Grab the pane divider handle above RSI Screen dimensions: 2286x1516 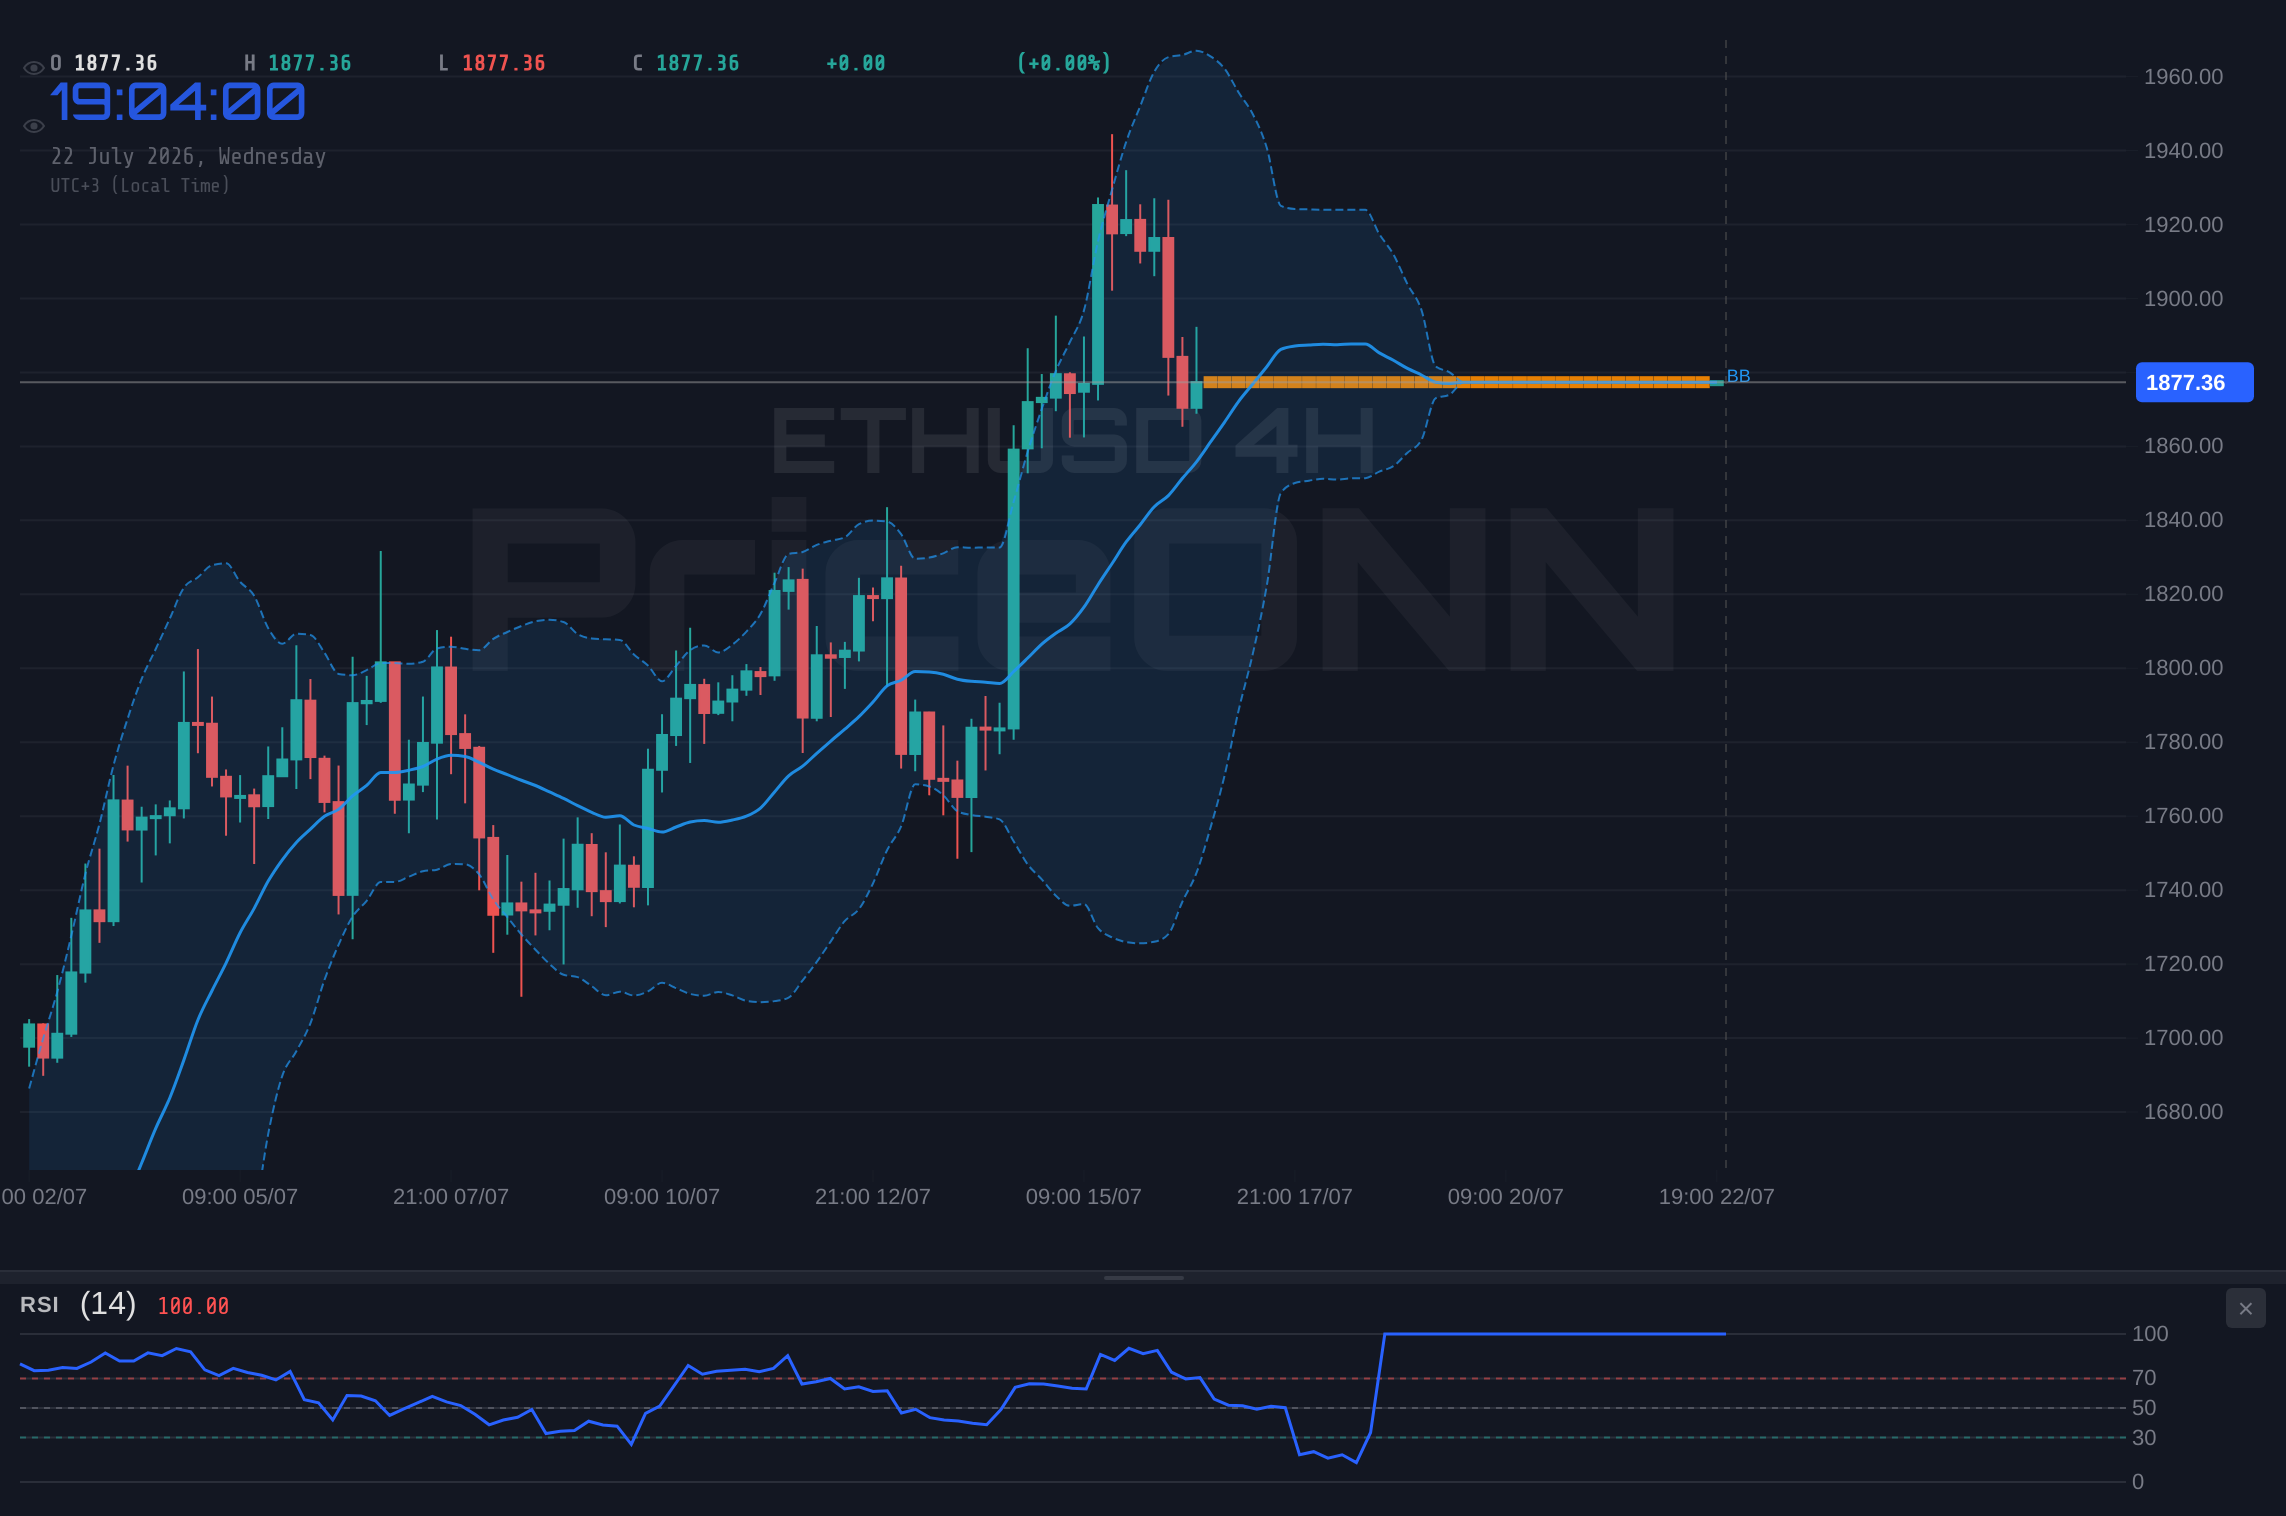(x=1143, y=1277)
